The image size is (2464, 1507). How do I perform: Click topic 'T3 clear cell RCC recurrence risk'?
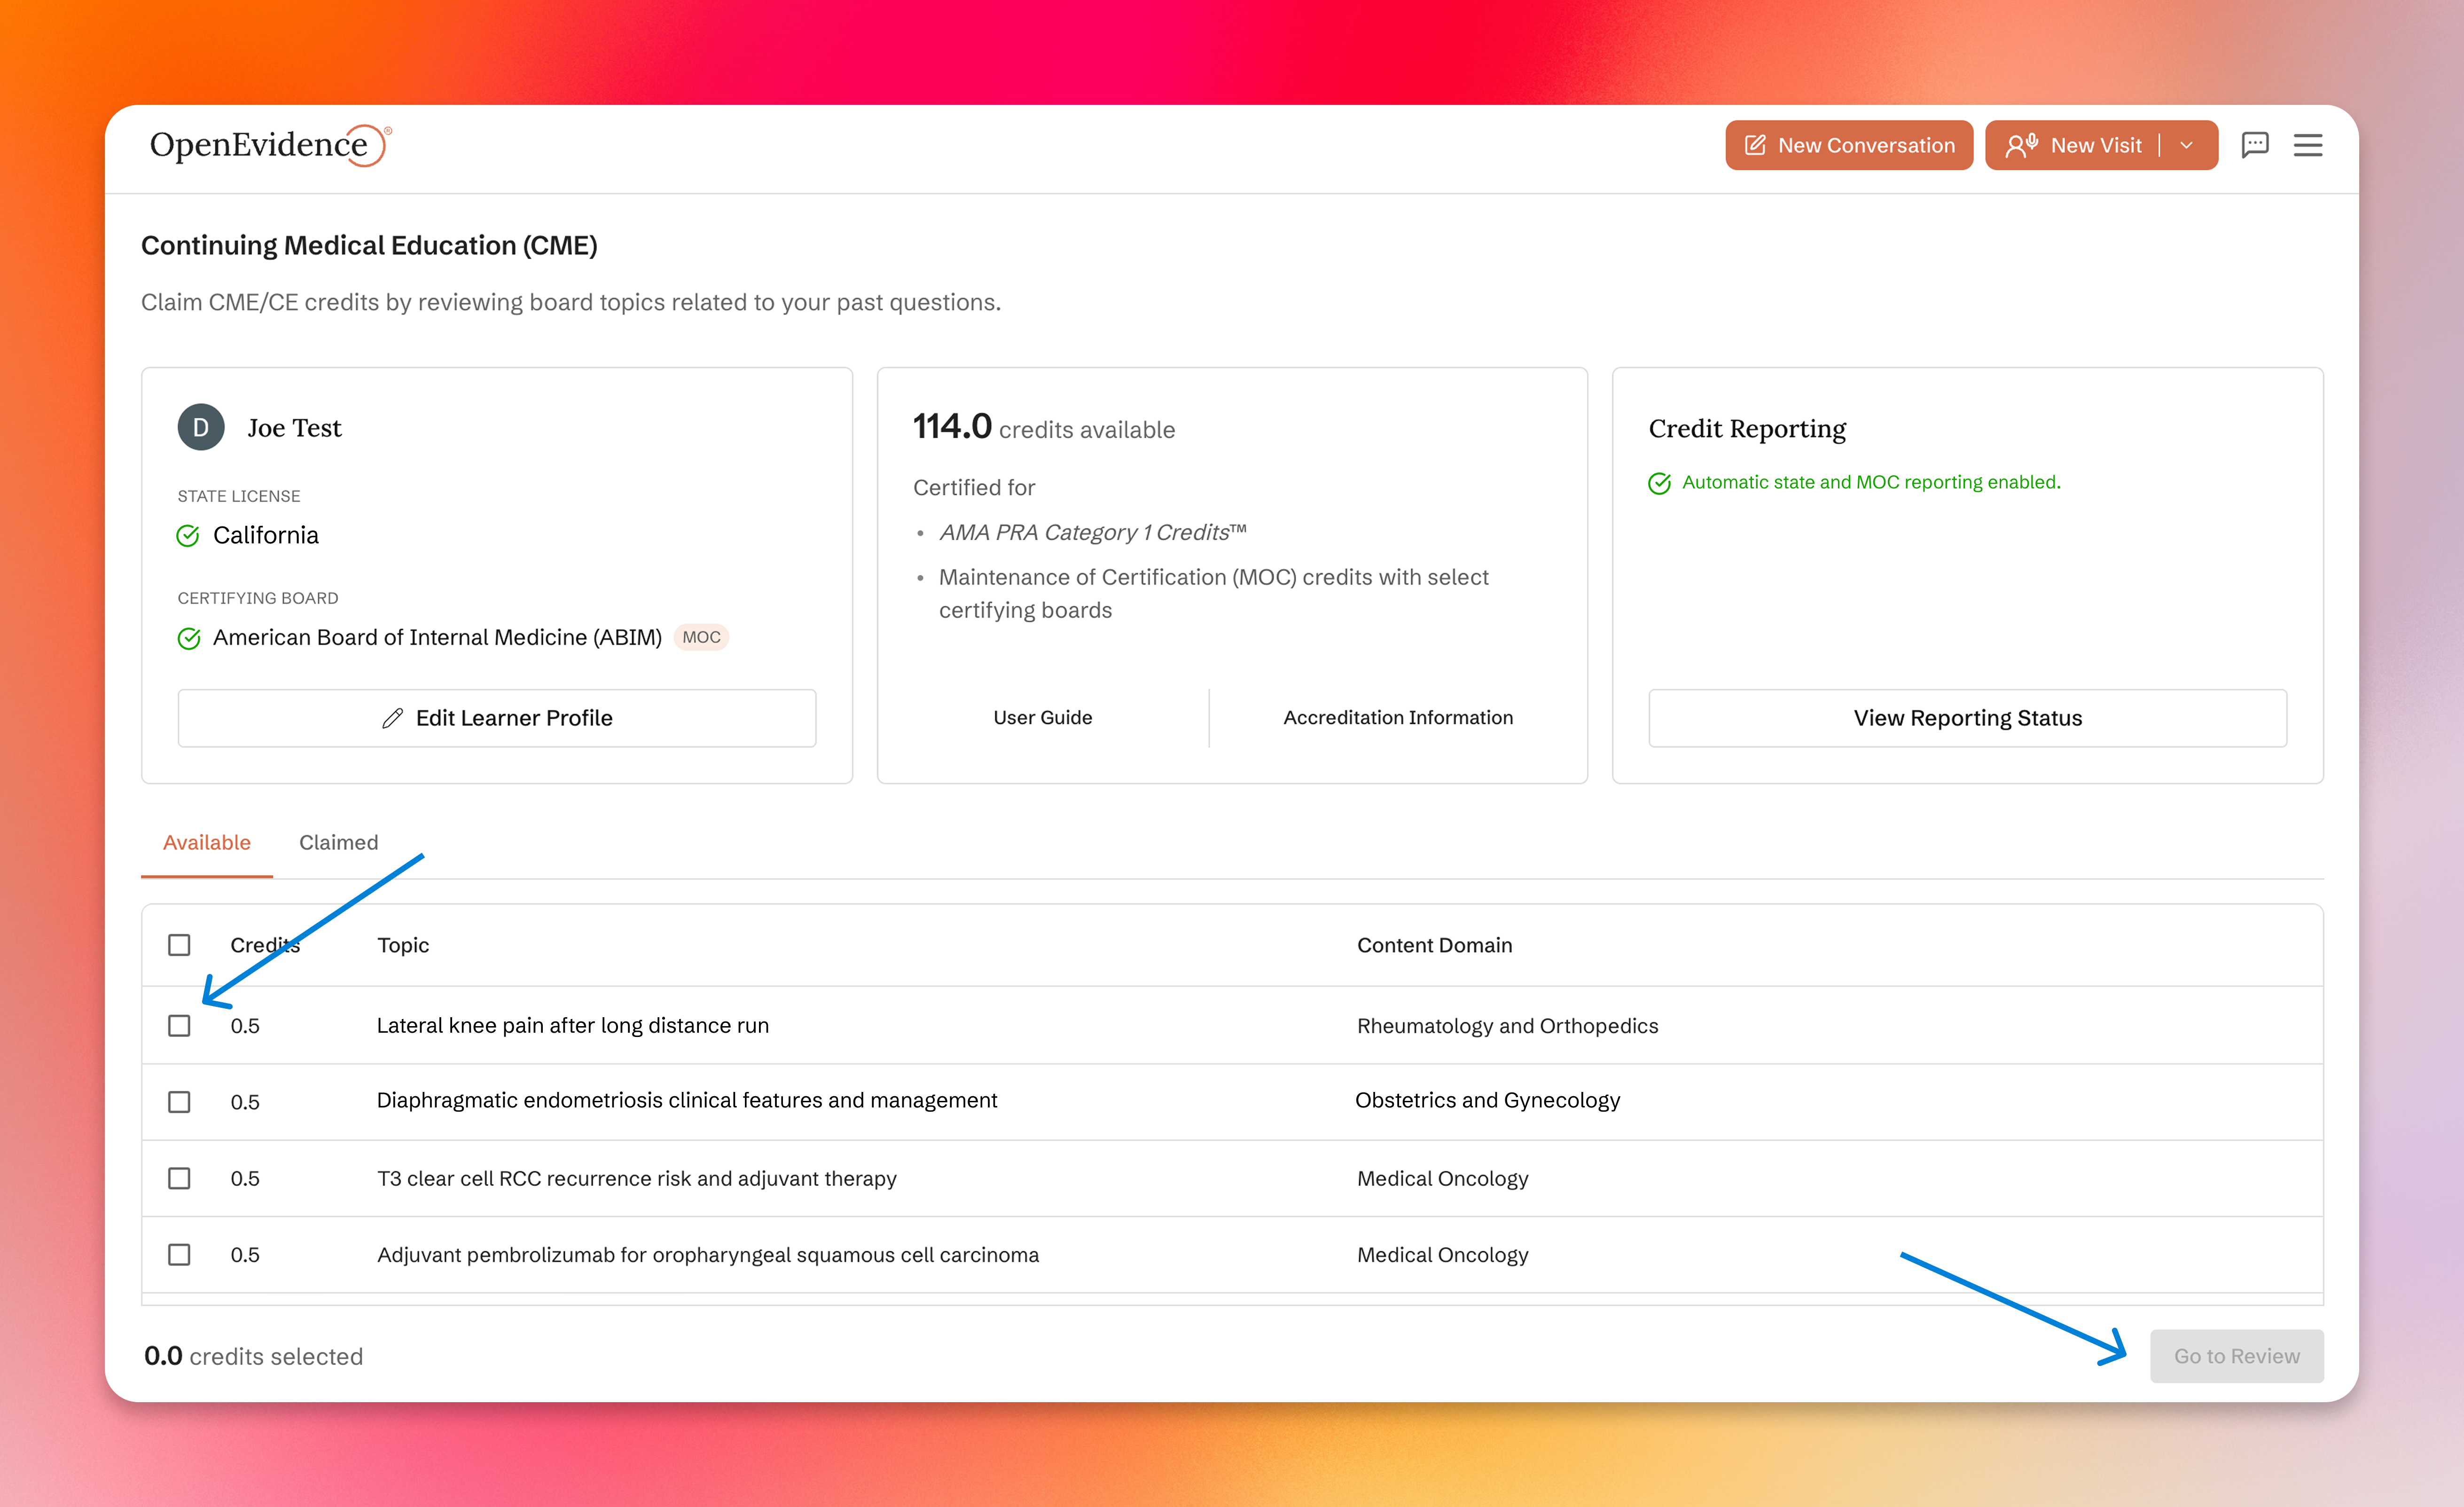(637, 1178)
